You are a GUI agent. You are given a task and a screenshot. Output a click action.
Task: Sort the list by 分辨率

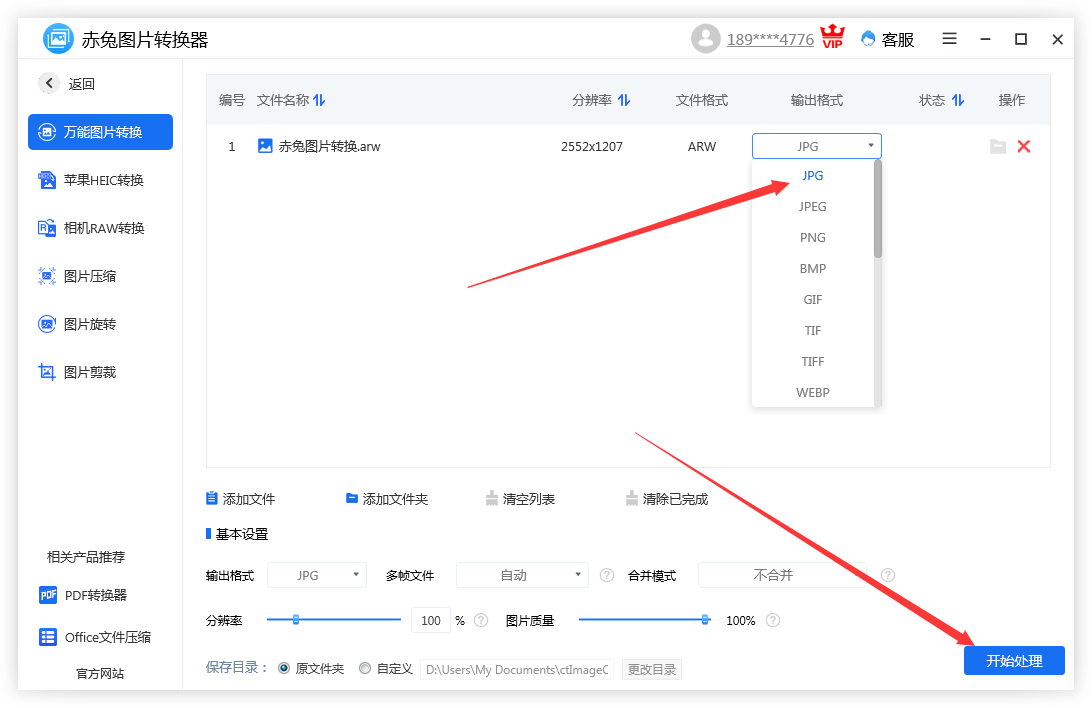pos(624,100)
